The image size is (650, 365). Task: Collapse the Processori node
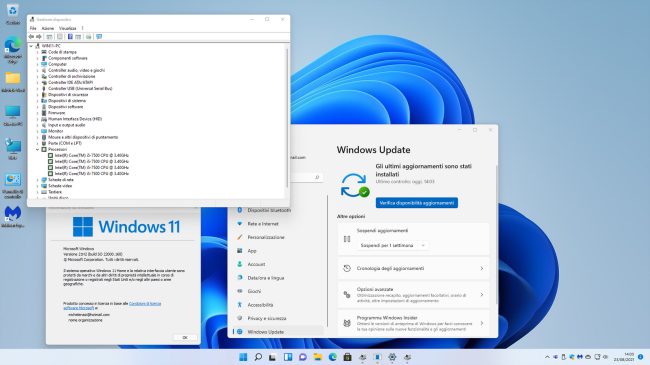[37, 149]
